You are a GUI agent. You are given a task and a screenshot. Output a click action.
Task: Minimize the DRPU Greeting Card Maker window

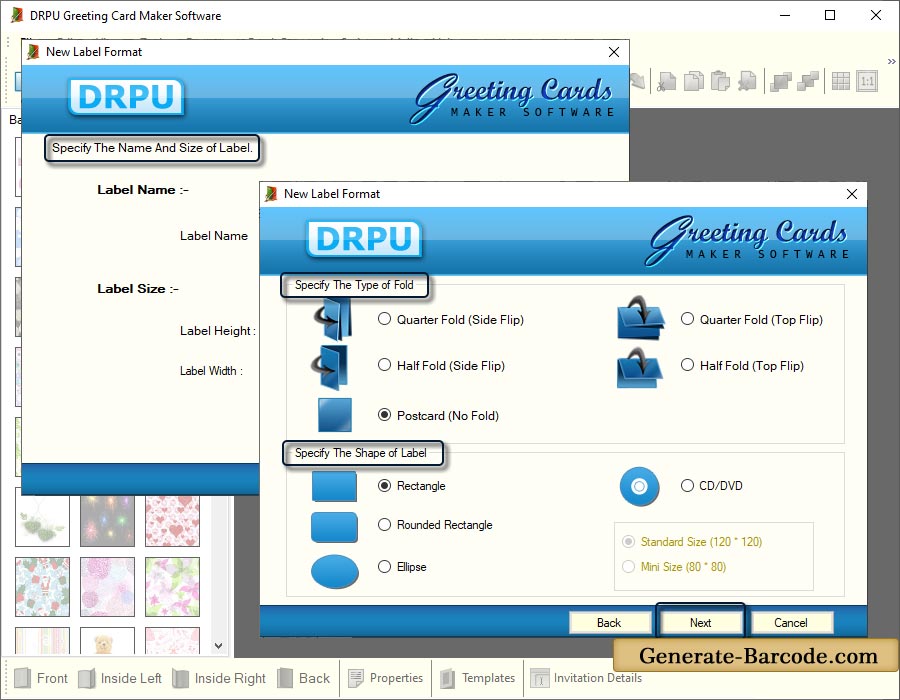tap(785, 15)
